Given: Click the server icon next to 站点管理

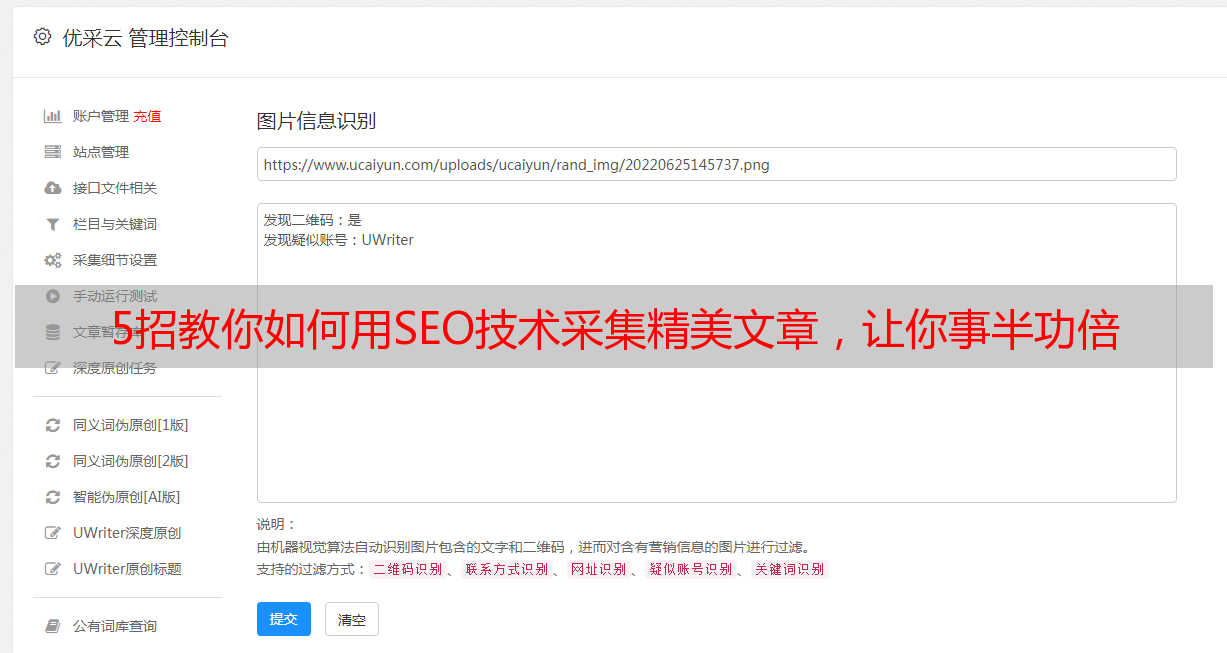Looking at the screenshot, I should (x=53, y=152).
